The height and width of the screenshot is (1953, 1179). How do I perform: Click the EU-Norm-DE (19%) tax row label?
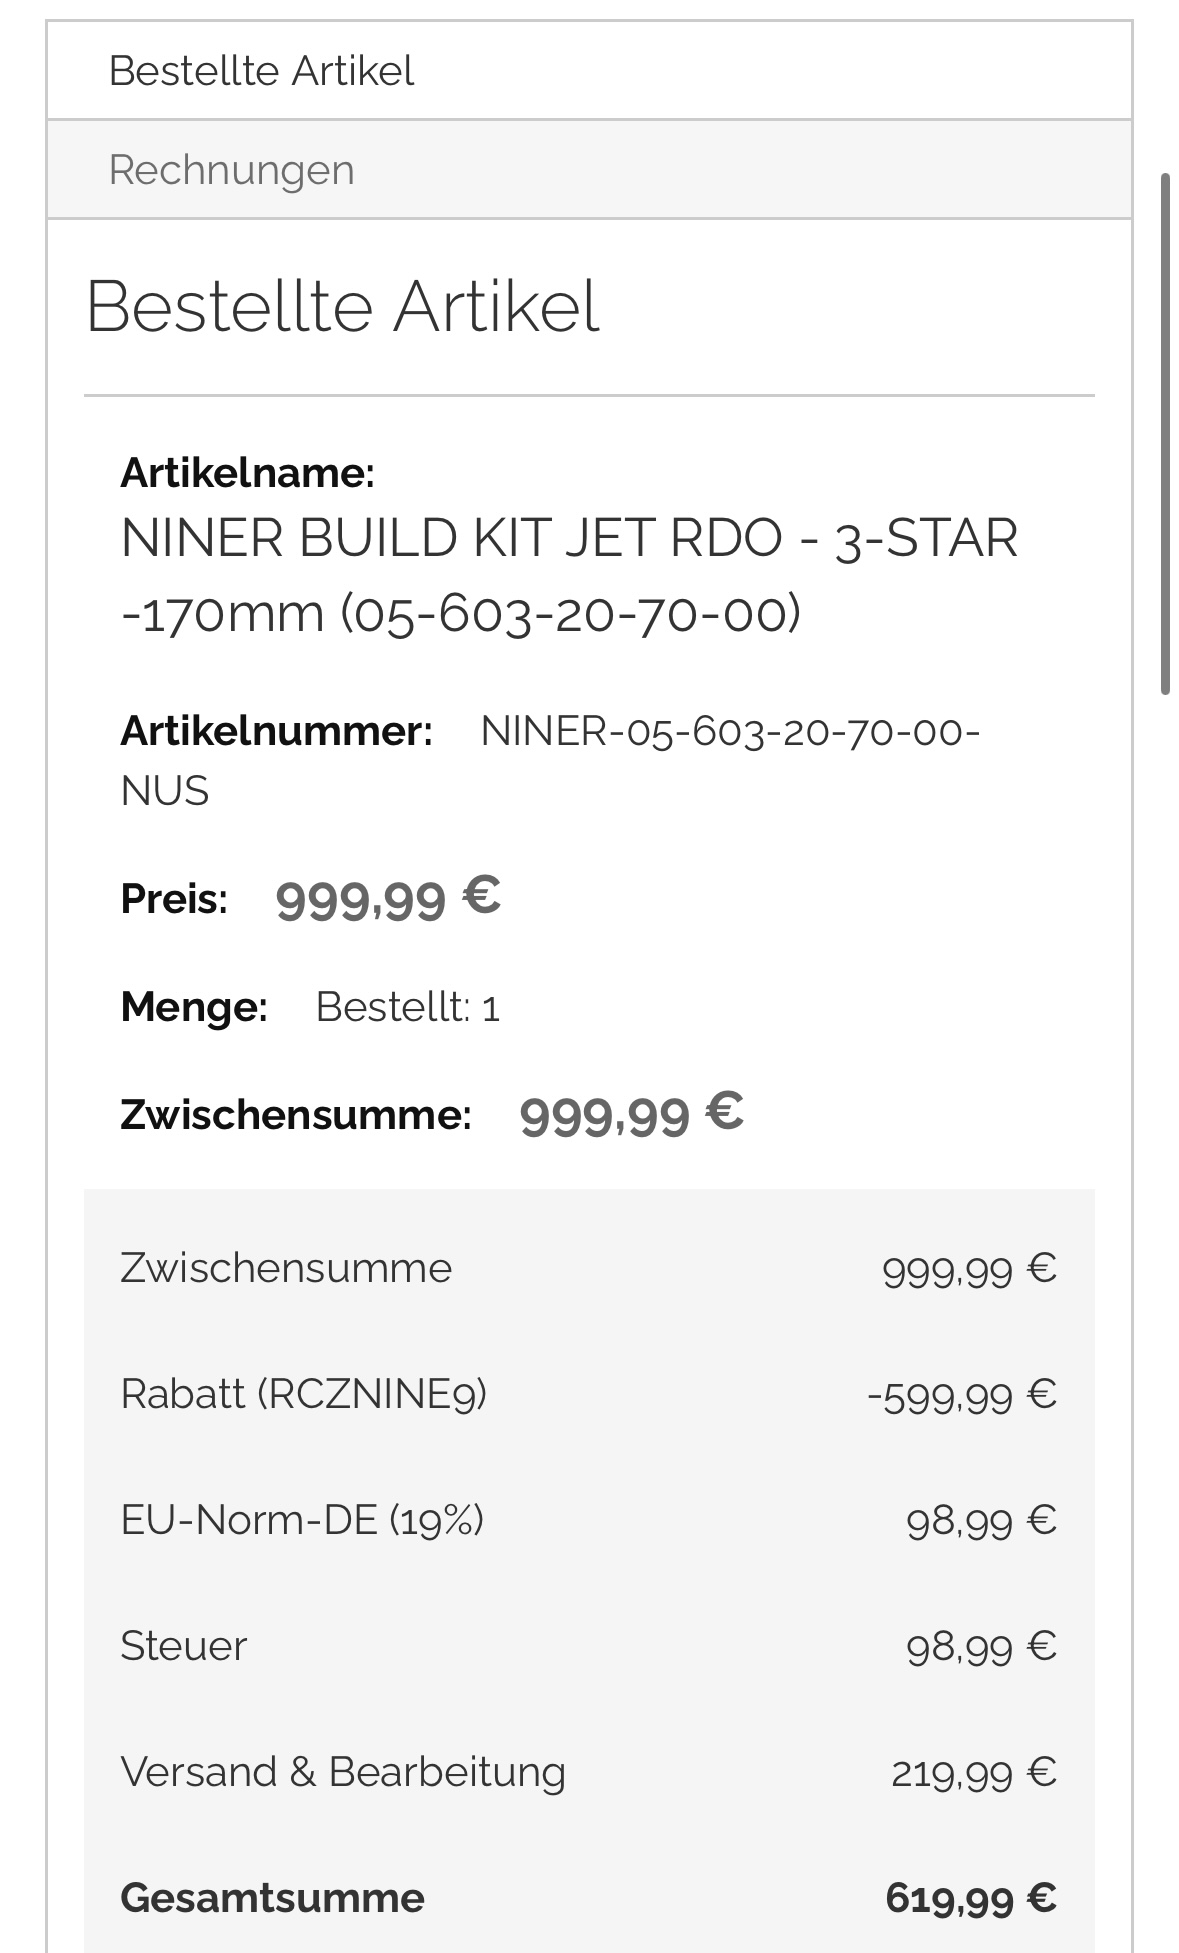[302, 1520]
